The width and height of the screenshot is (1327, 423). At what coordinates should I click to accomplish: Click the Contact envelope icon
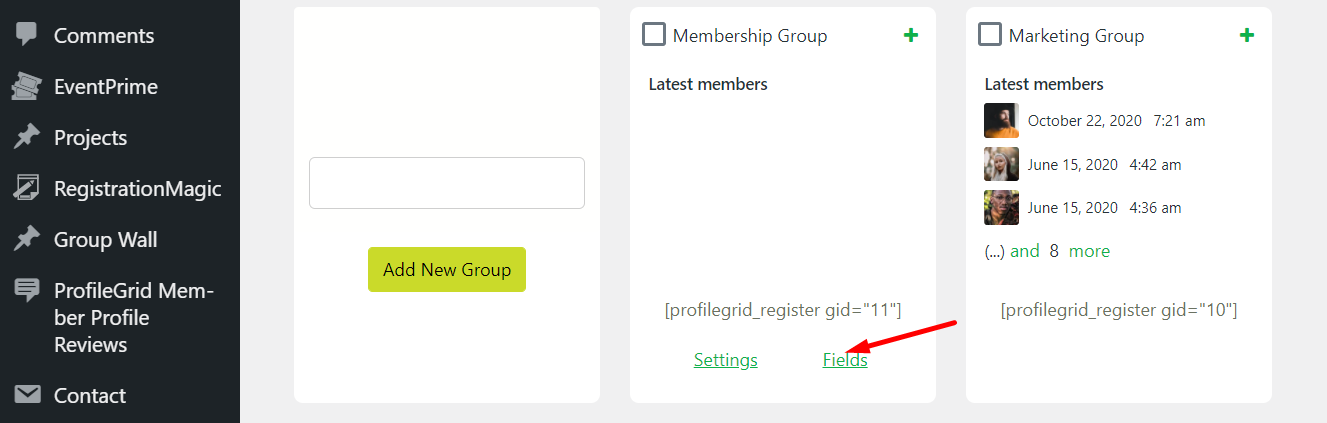(27, 395)
